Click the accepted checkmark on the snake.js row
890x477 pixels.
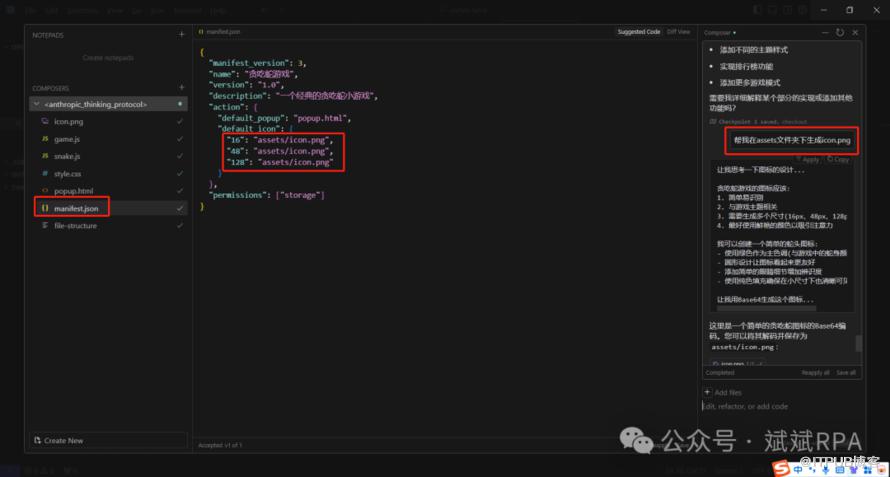(x=180, y=156)
